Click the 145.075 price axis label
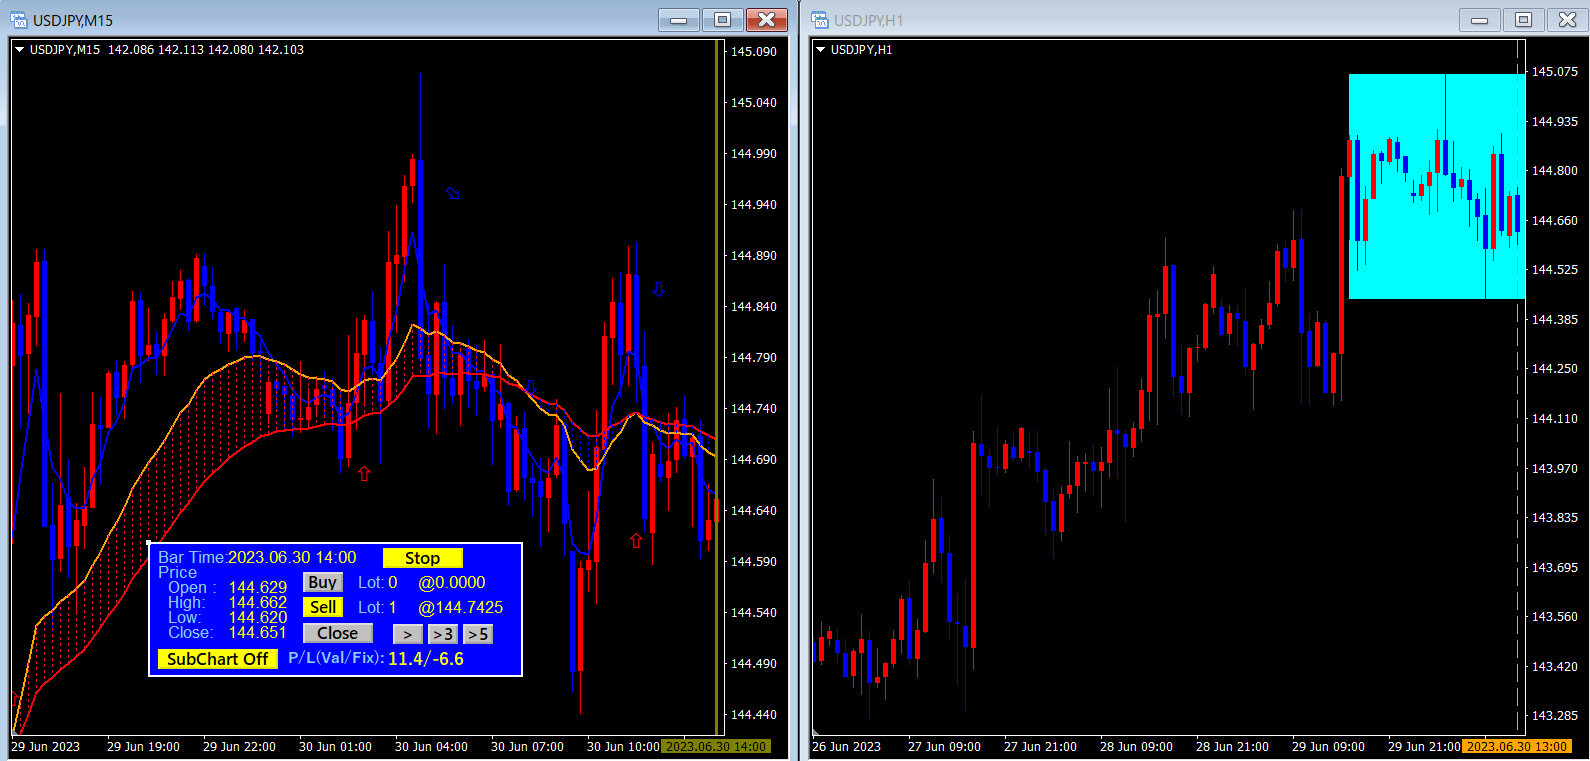Viewport: 1590px width, 761px height. click(1555, 71)
